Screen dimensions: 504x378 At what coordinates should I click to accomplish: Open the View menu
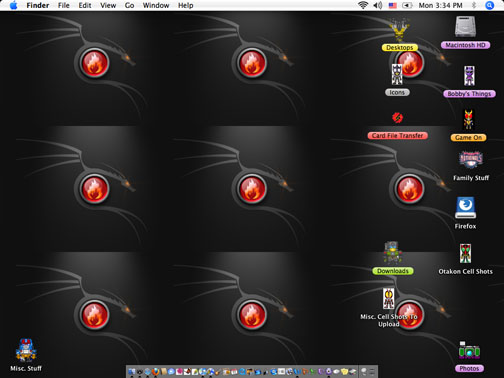pyautogui.click(x=108, y=5)
